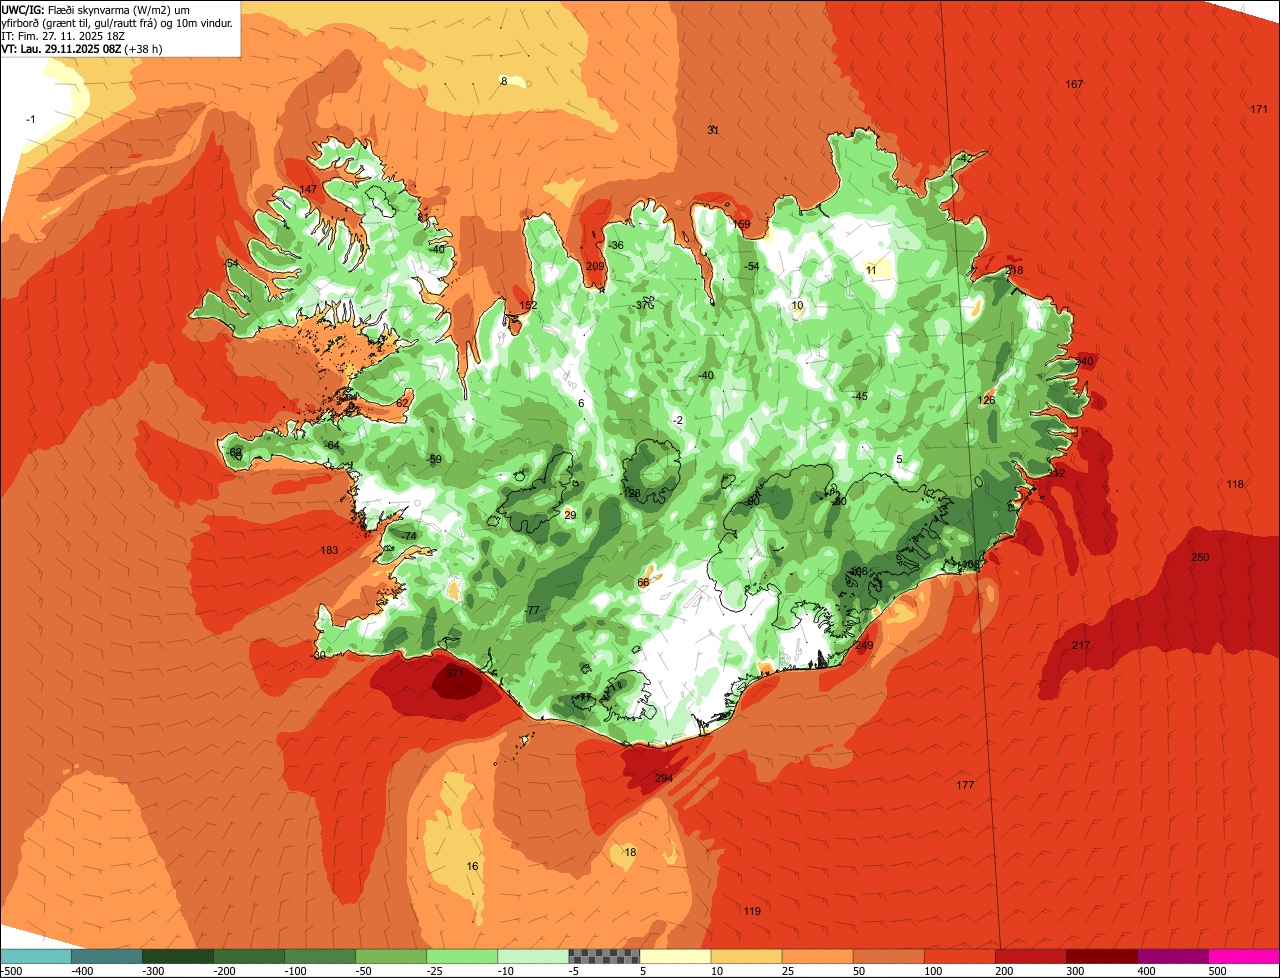Viewport: 1280px width, 978px height.
Task: Click the map value '177' in the southeast sea
Action: coord(965,785)
